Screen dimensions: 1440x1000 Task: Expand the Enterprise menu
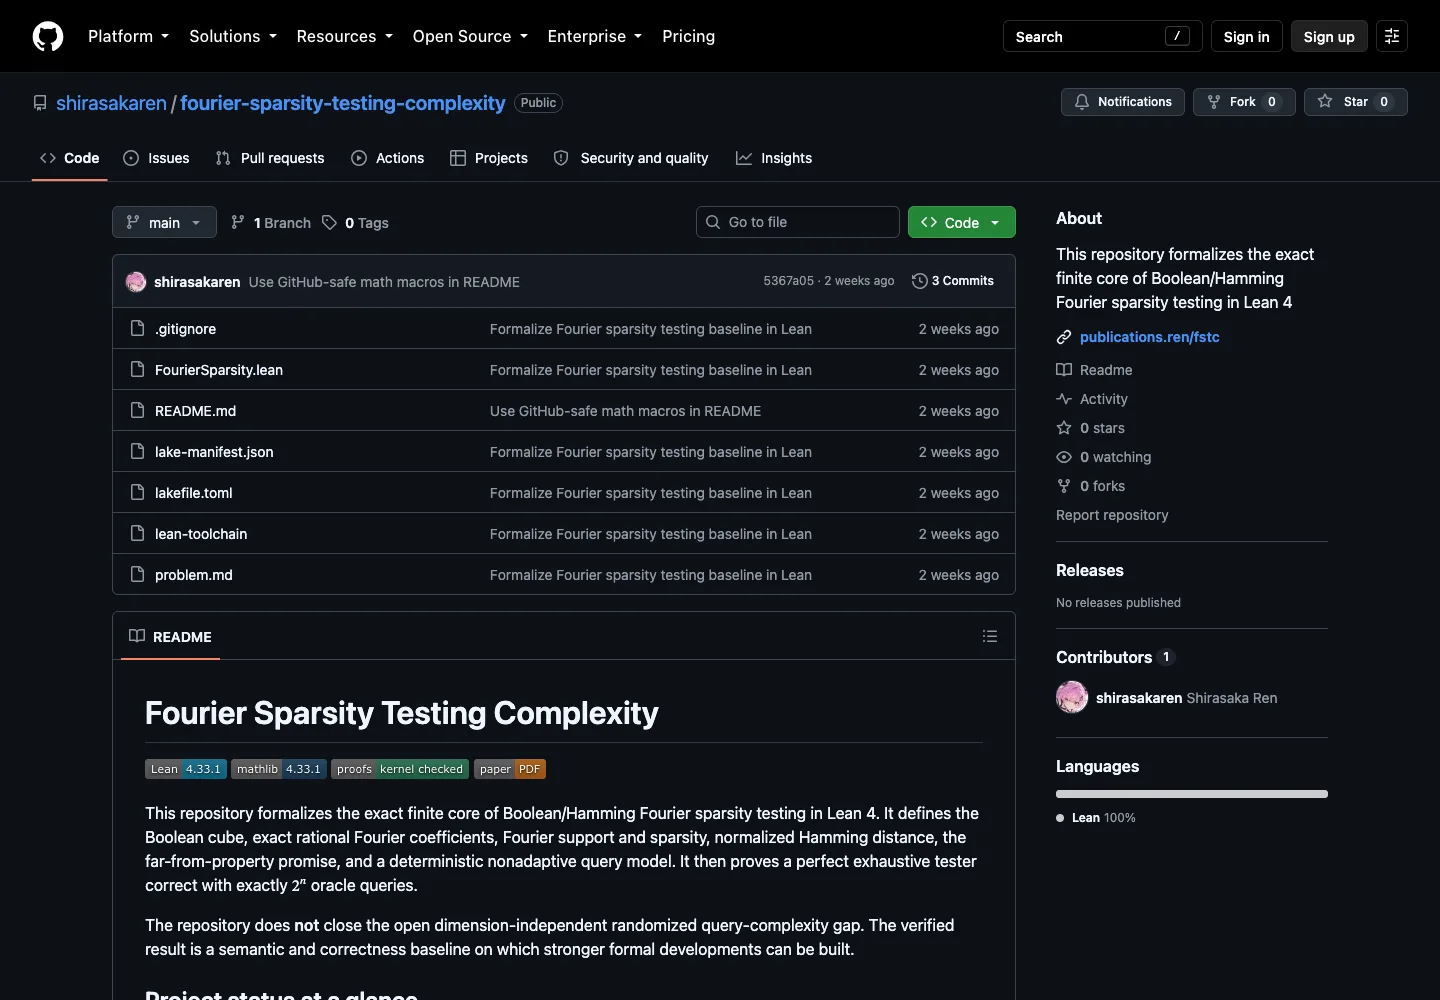[x=594, y=36]
